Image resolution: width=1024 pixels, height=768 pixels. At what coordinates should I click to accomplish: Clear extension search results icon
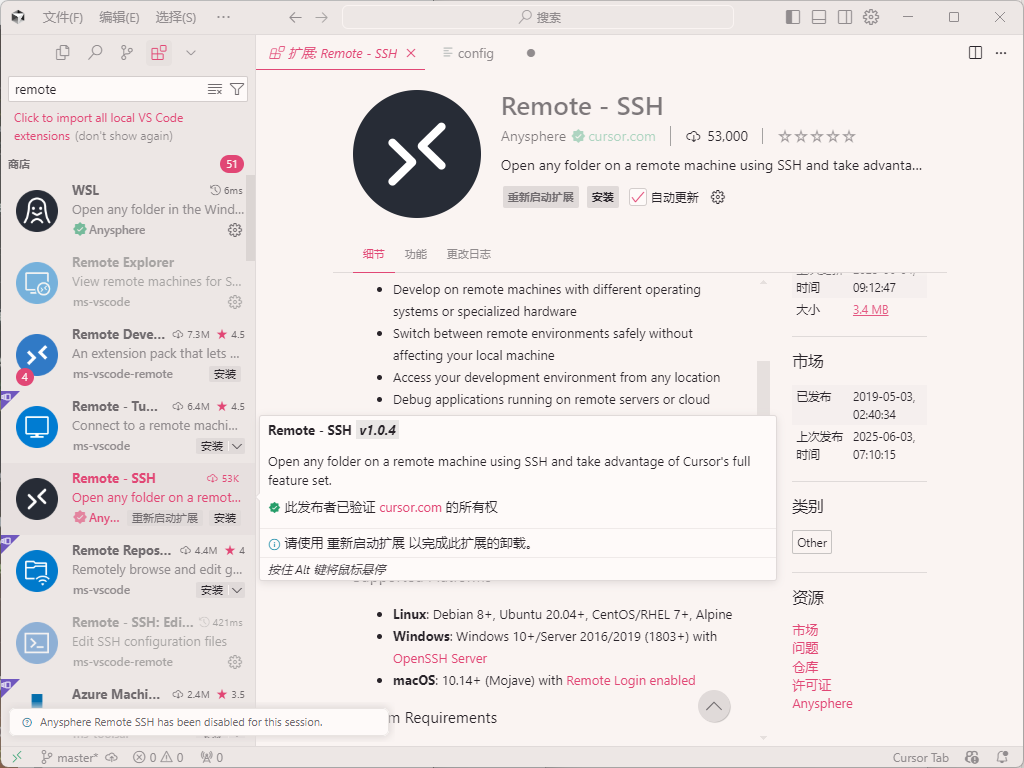(215, 89)
